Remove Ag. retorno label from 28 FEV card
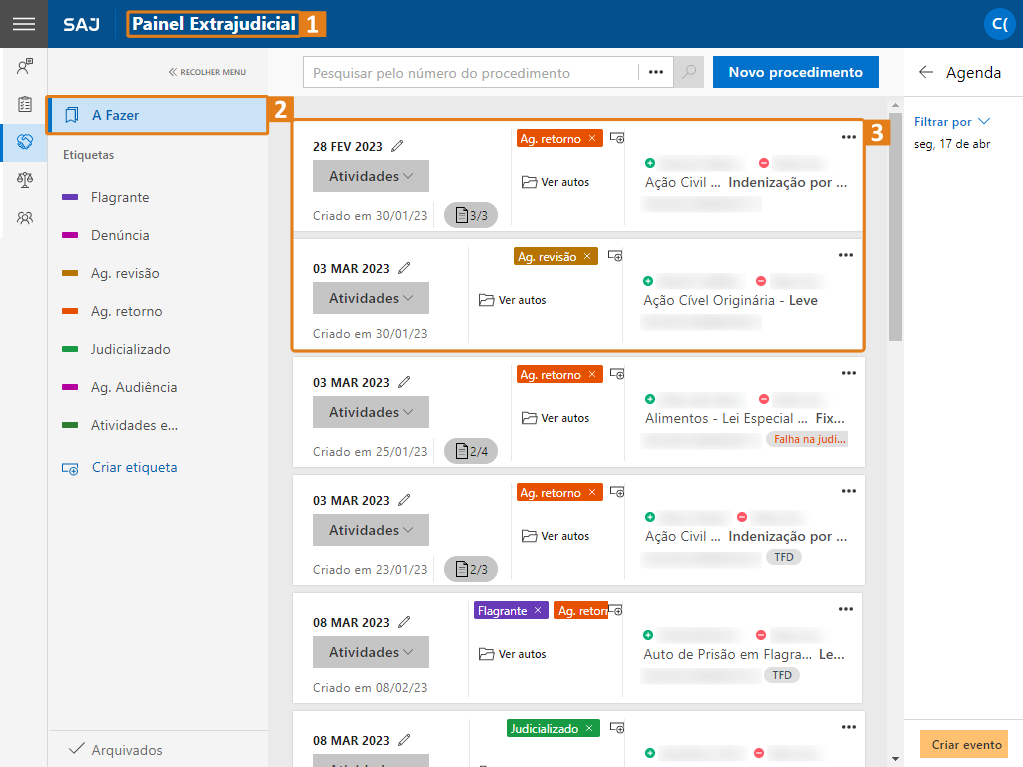The width and height of the screenshot is (1023, 767). click(592, 138)
